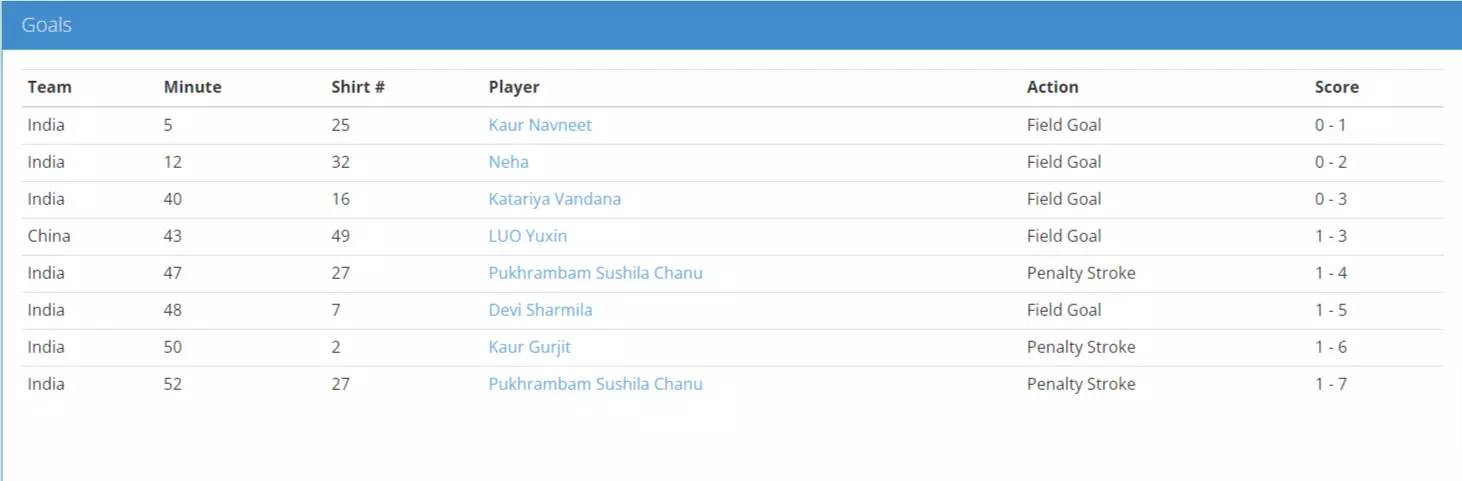Click the Goals panel heading

(x=47, y=25)
